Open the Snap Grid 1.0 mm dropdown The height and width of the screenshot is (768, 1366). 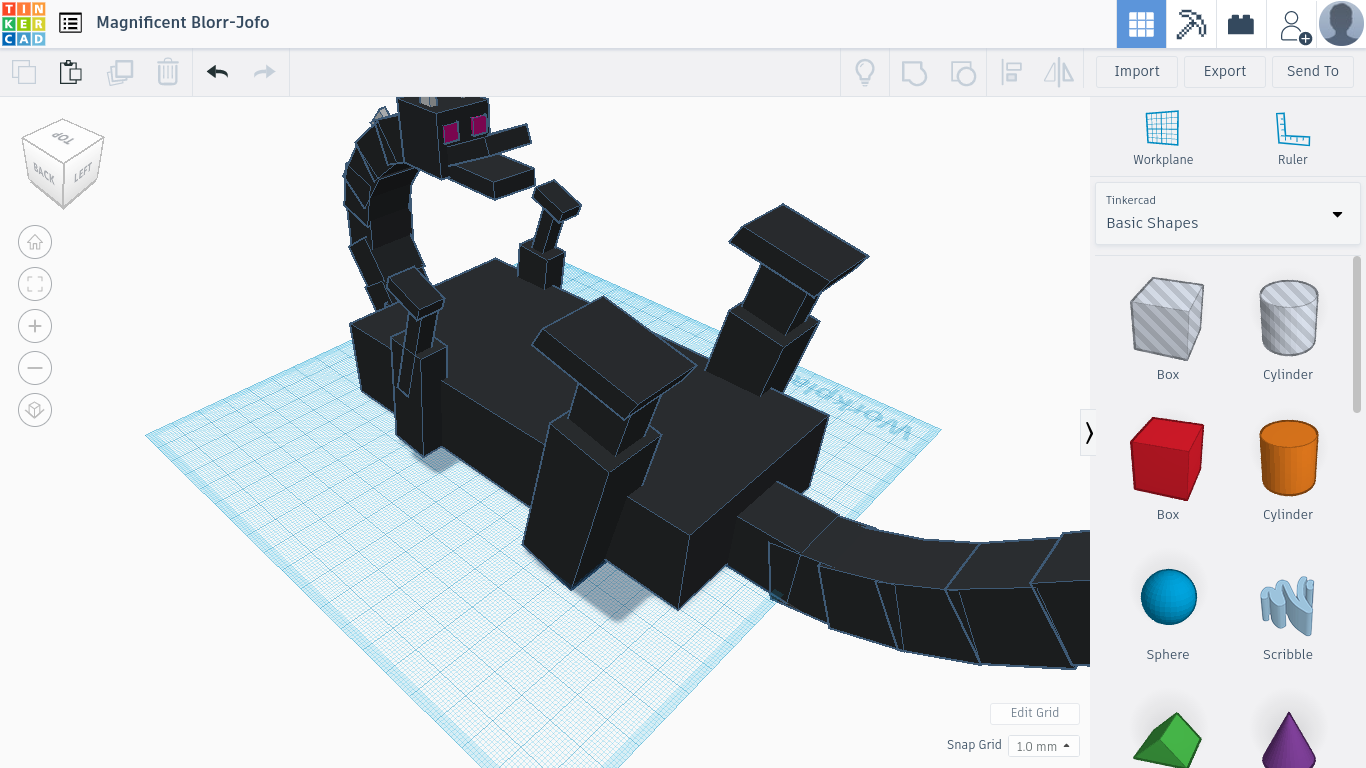coord(1044,746)
